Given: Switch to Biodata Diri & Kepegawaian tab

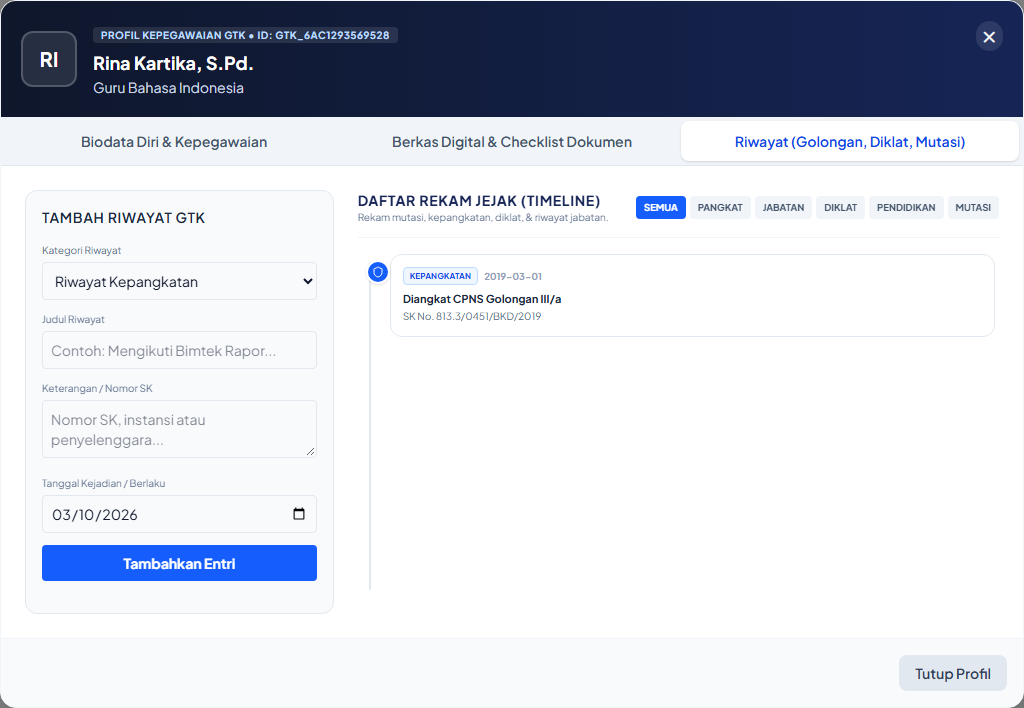Looking at the screenshot, I should click(x=174, y=142).
